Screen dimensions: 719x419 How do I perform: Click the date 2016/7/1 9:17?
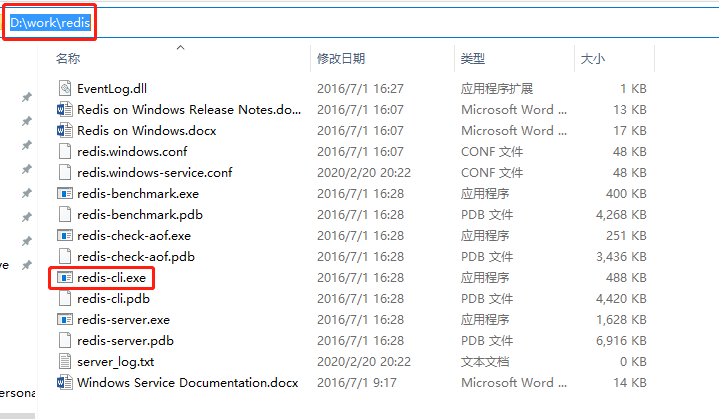tap(357, 383)
